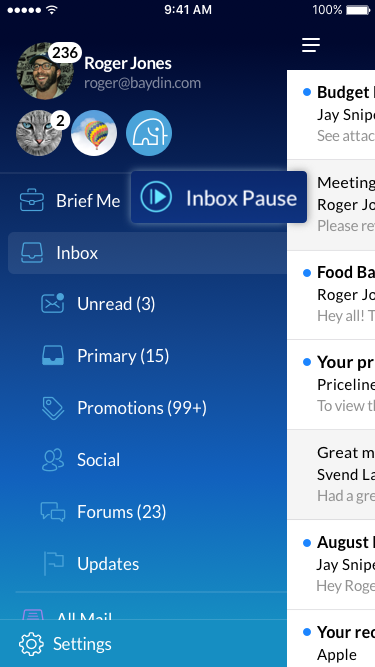Switch to the elephant avatar account
375x667 pixels.
pos(149,133)
